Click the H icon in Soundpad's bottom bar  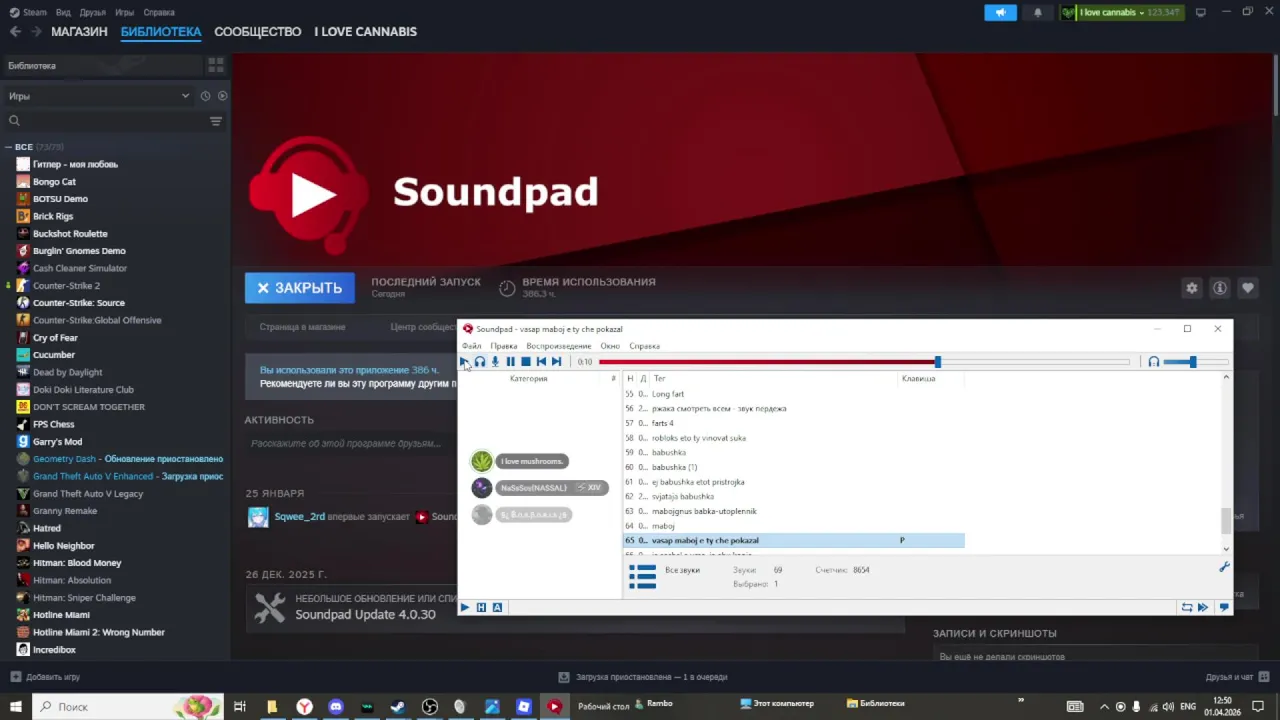(x=481, y=607)
